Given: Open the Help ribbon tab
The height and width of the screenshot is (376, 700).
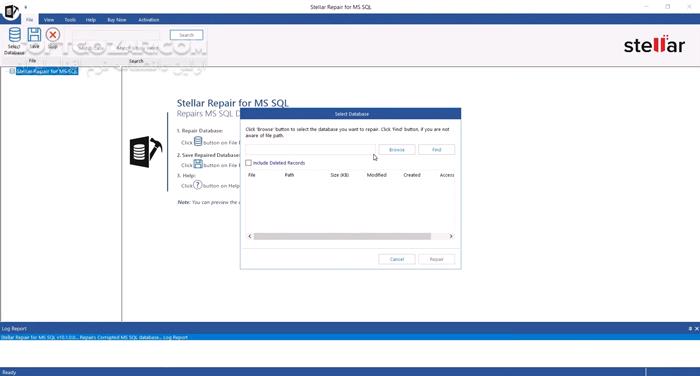Looking at the screenshot, I should (91, 20).
